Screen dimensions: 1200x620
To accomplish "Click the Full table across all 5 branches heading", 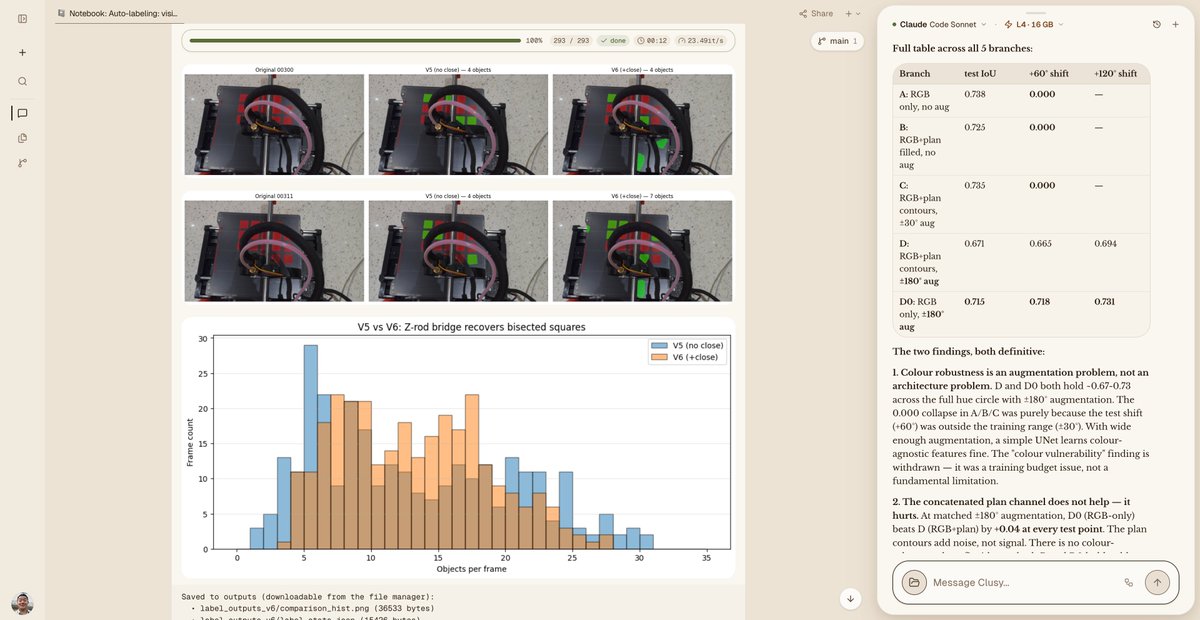I will point(962,48).
